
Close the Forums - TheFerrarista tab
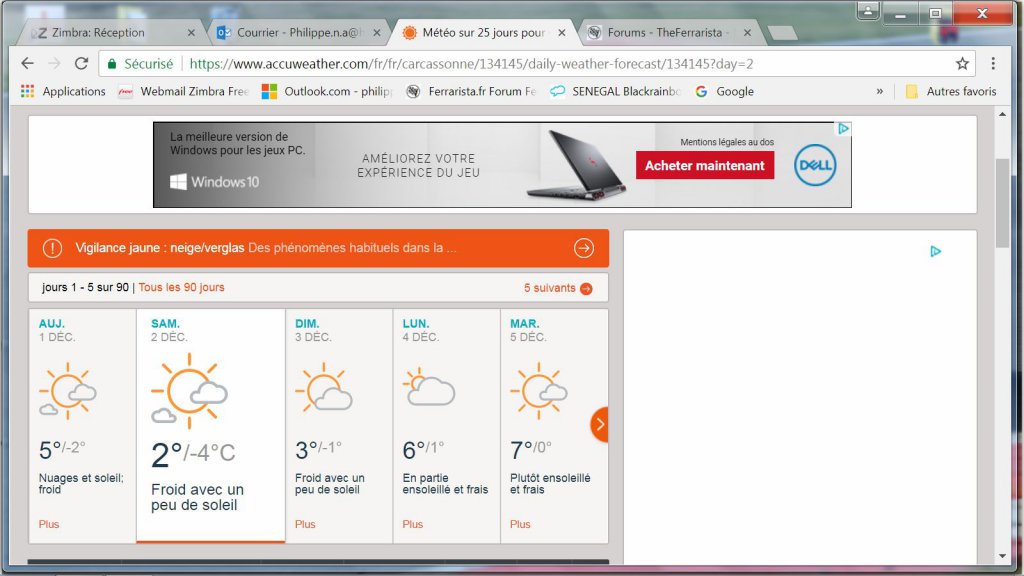[747, 33]
